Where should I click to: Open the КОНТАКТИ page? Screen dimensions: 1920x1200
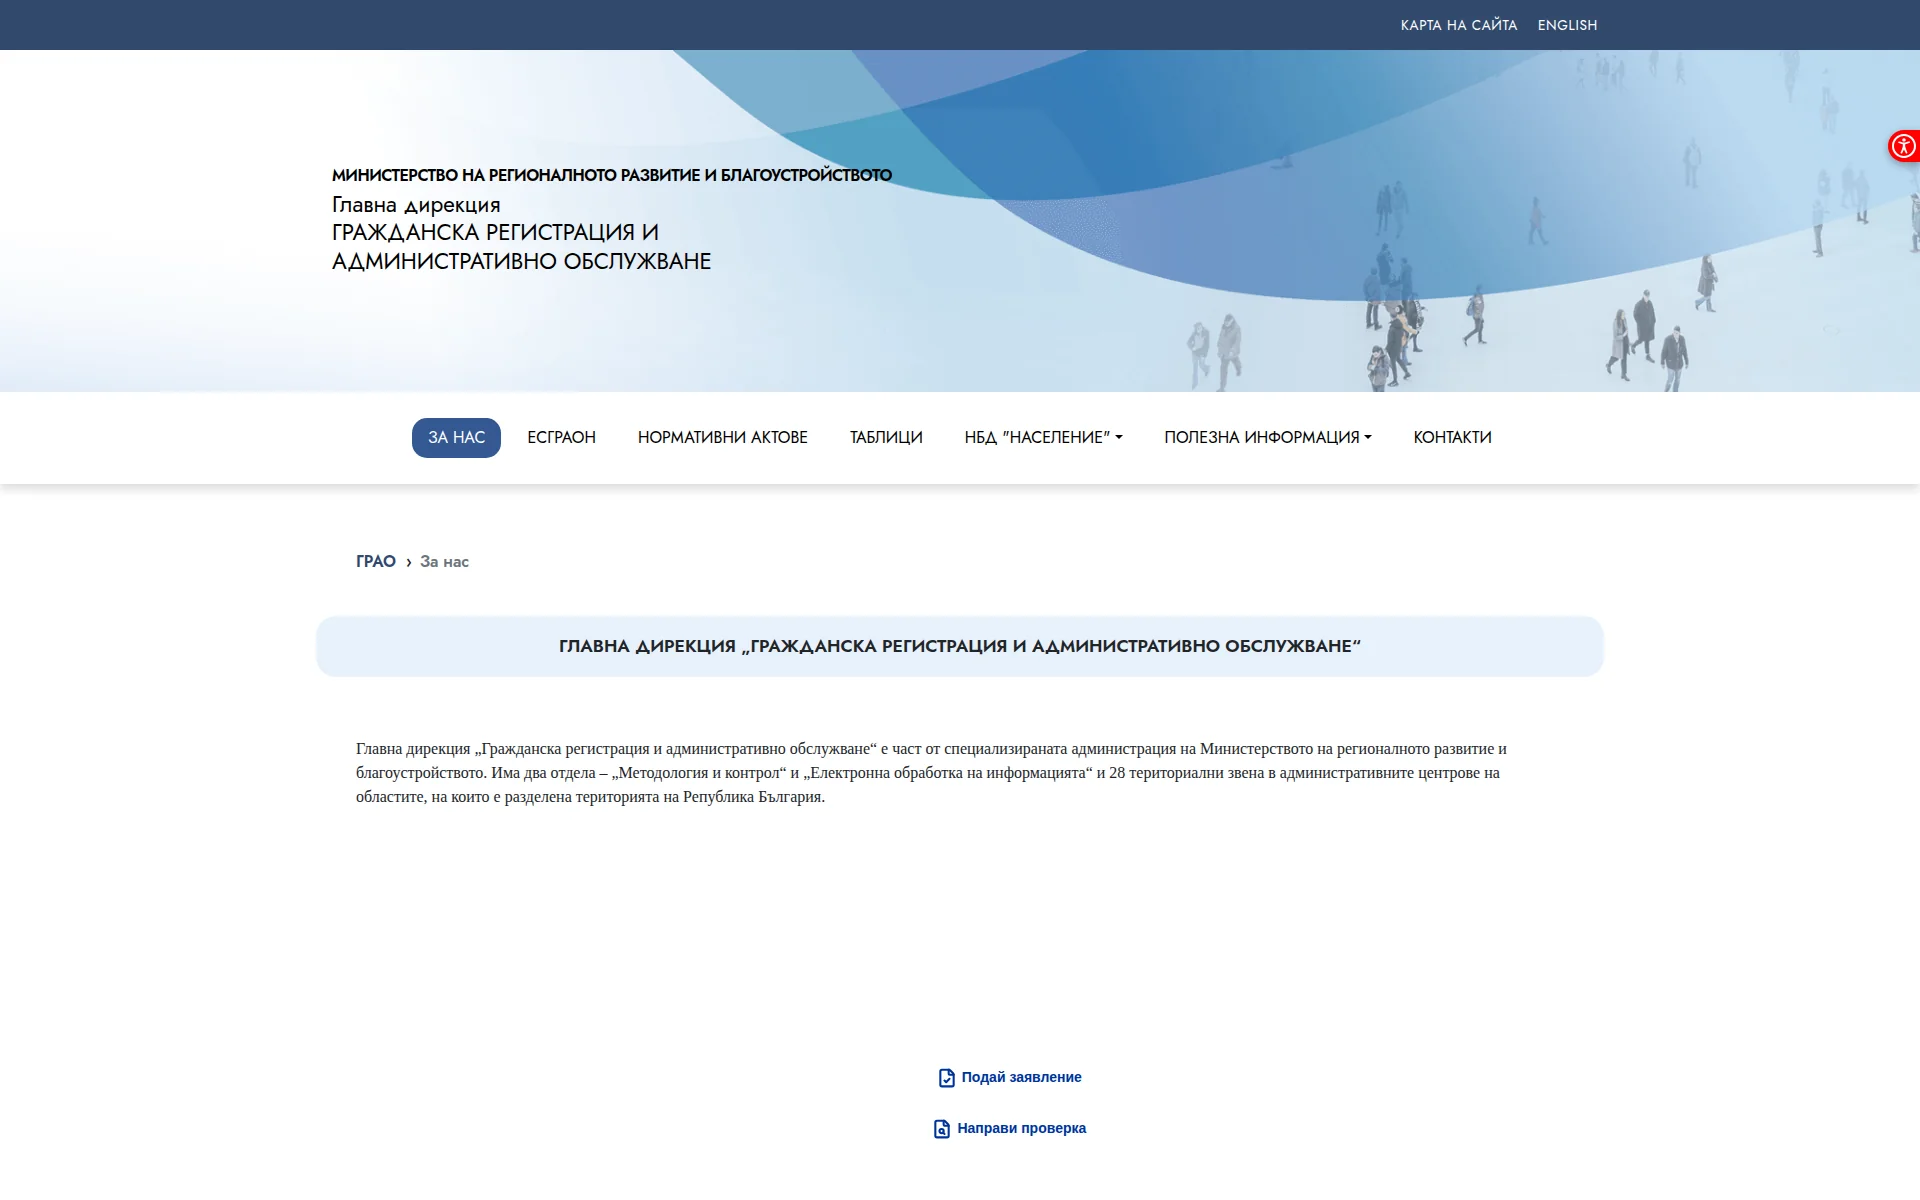pyautogui.click(x=1452, y=438)
